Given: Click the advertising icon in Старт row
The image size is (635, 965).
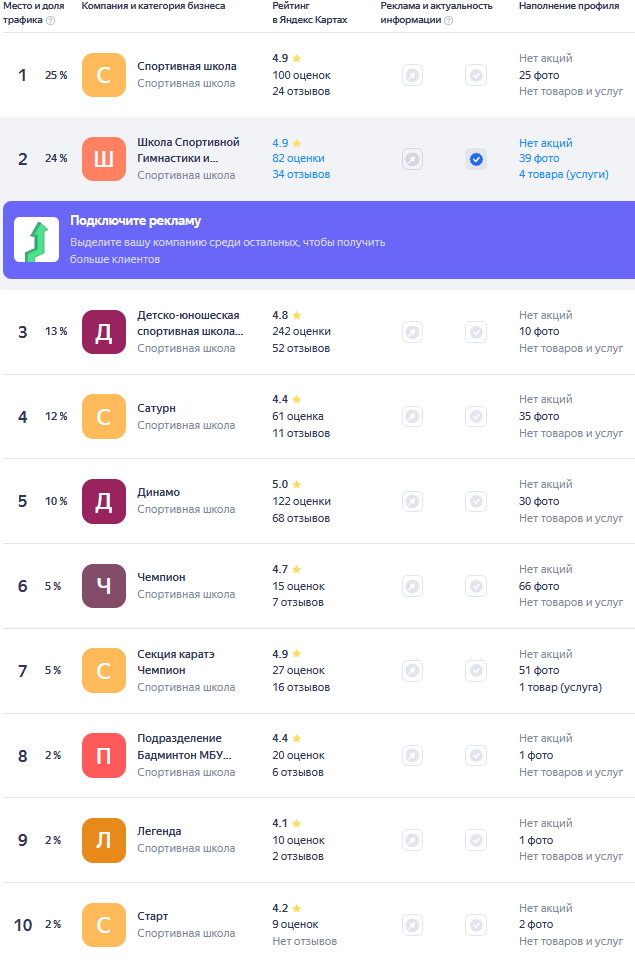Looking at the screenshot, I should click(412, 924).
